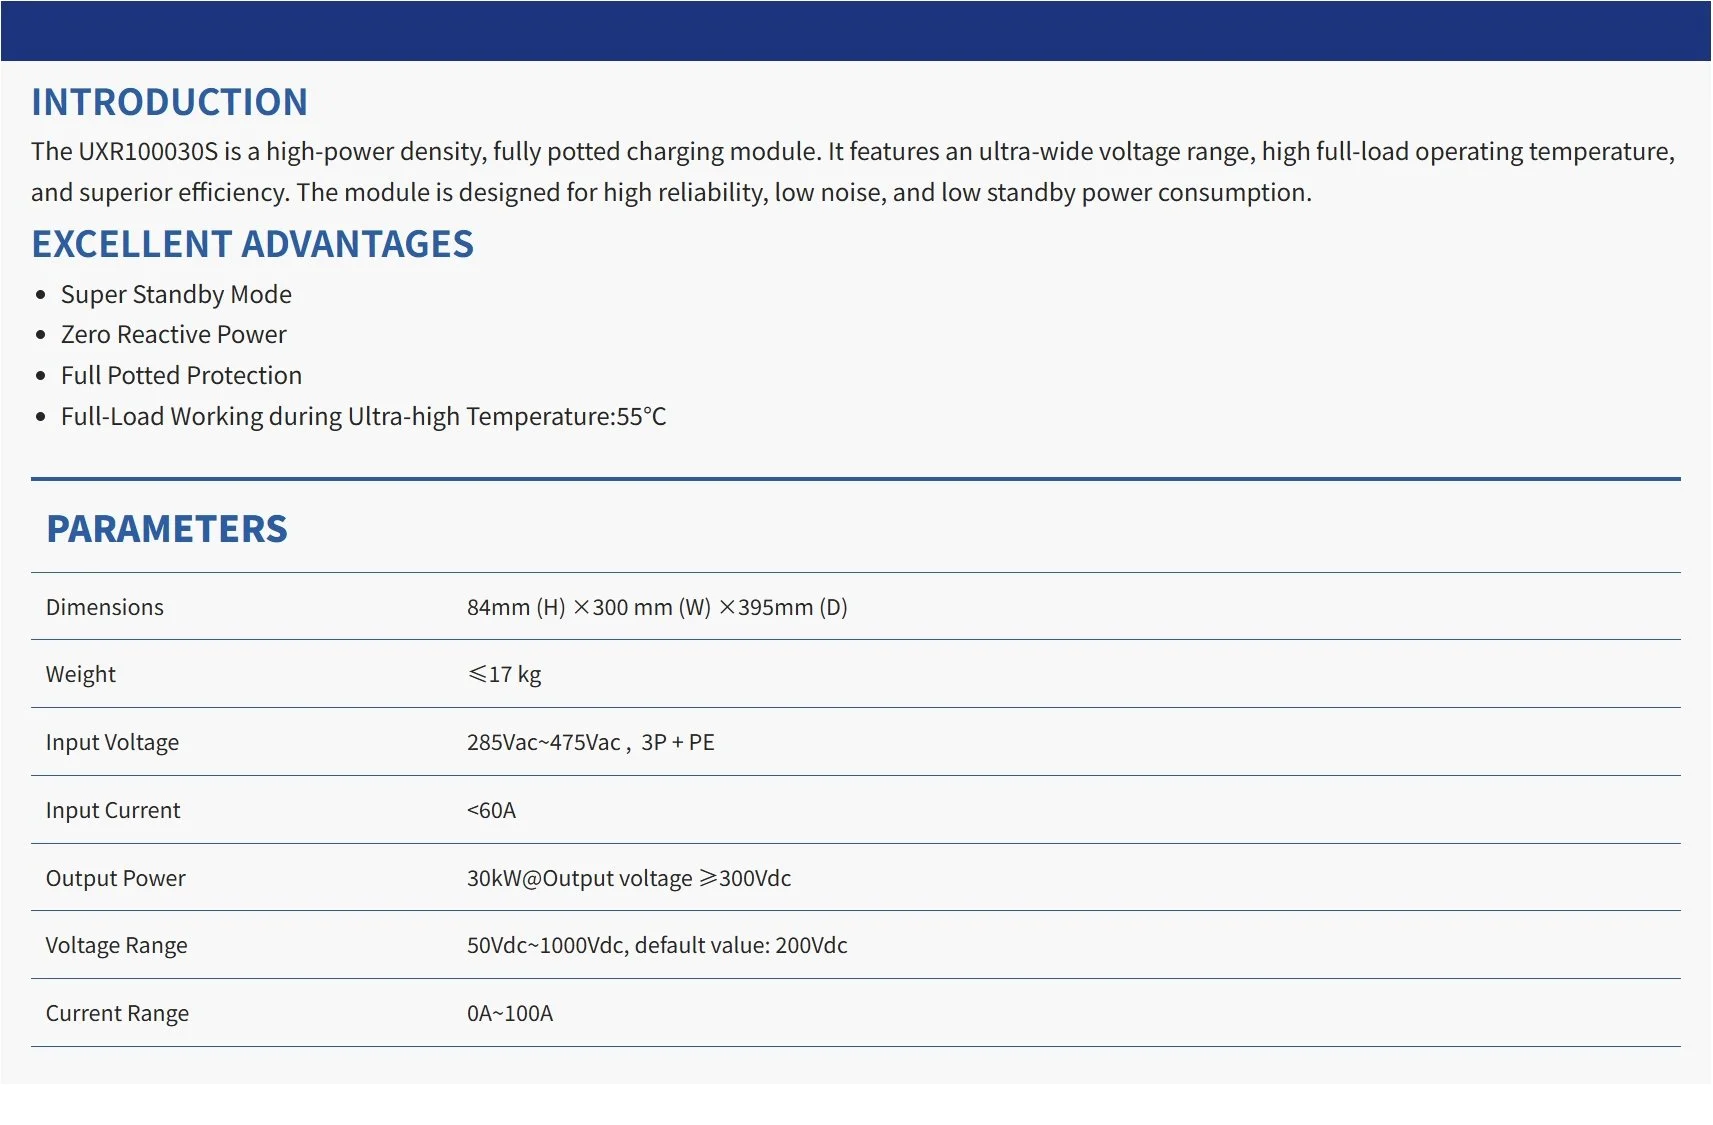Click the intro line starting 'and superior efficiency'
The image size is (1713, 1125).
click(x=671, y=192)
